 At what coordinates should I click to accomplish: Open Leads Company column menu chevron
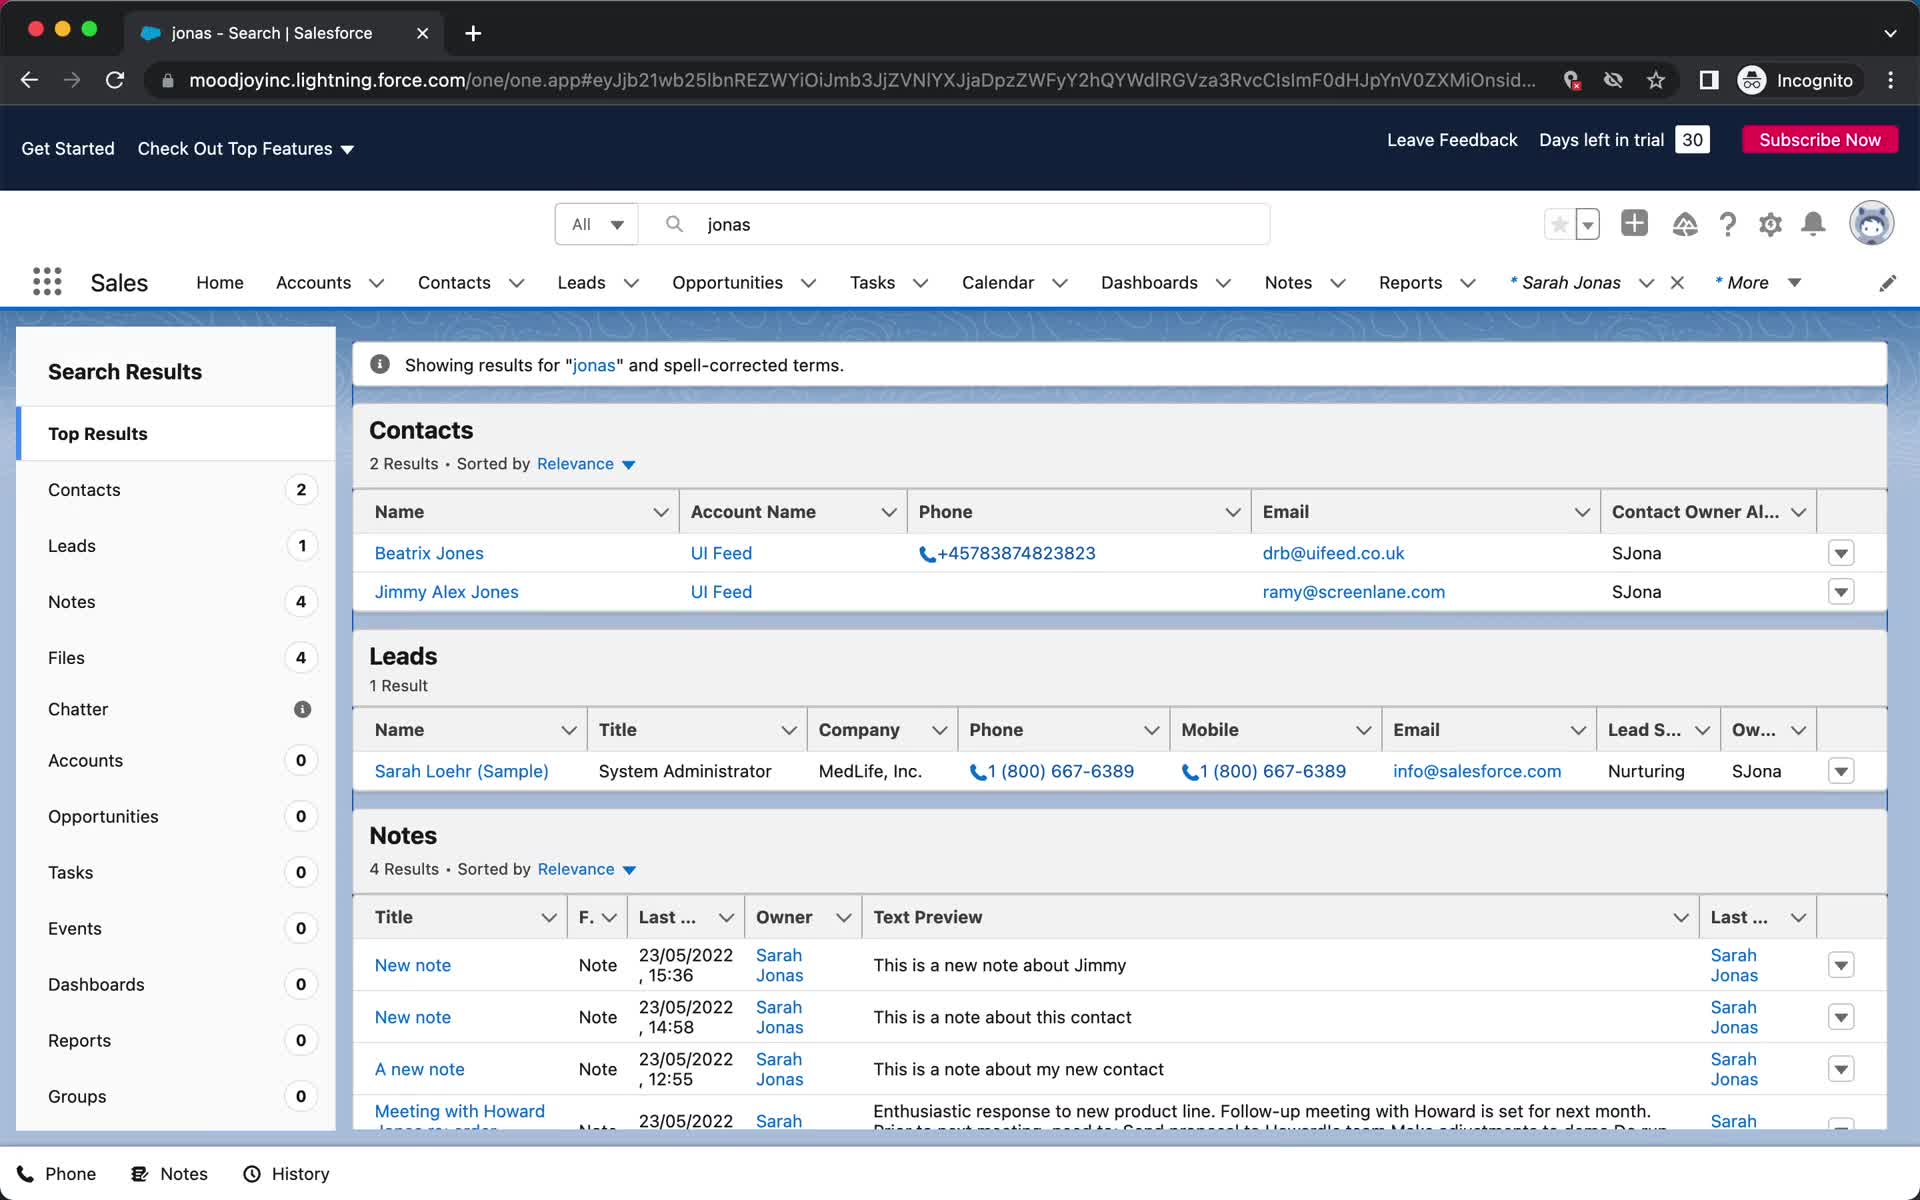[x=939, y=730]
